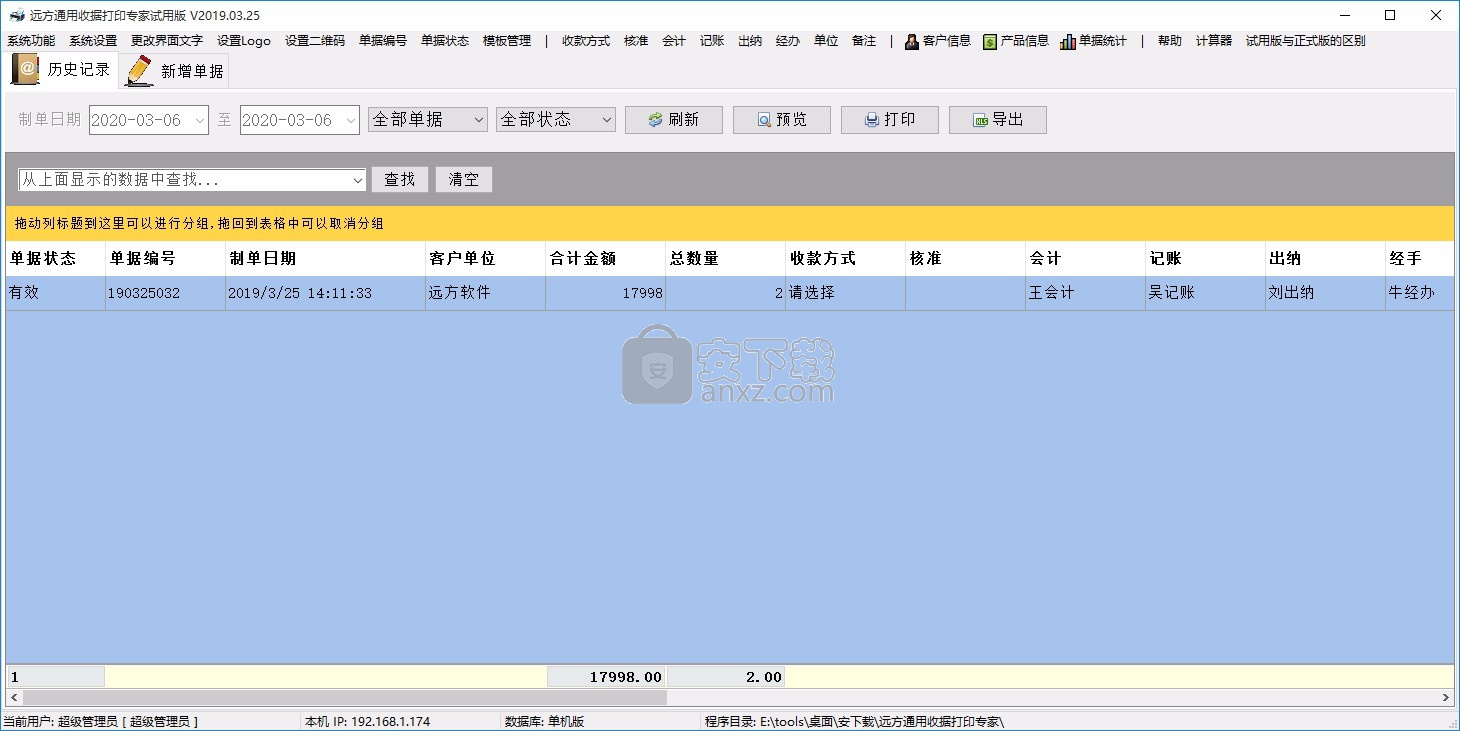
Task: Open the 收款方式 menu
Action: (x=586, y=41)
